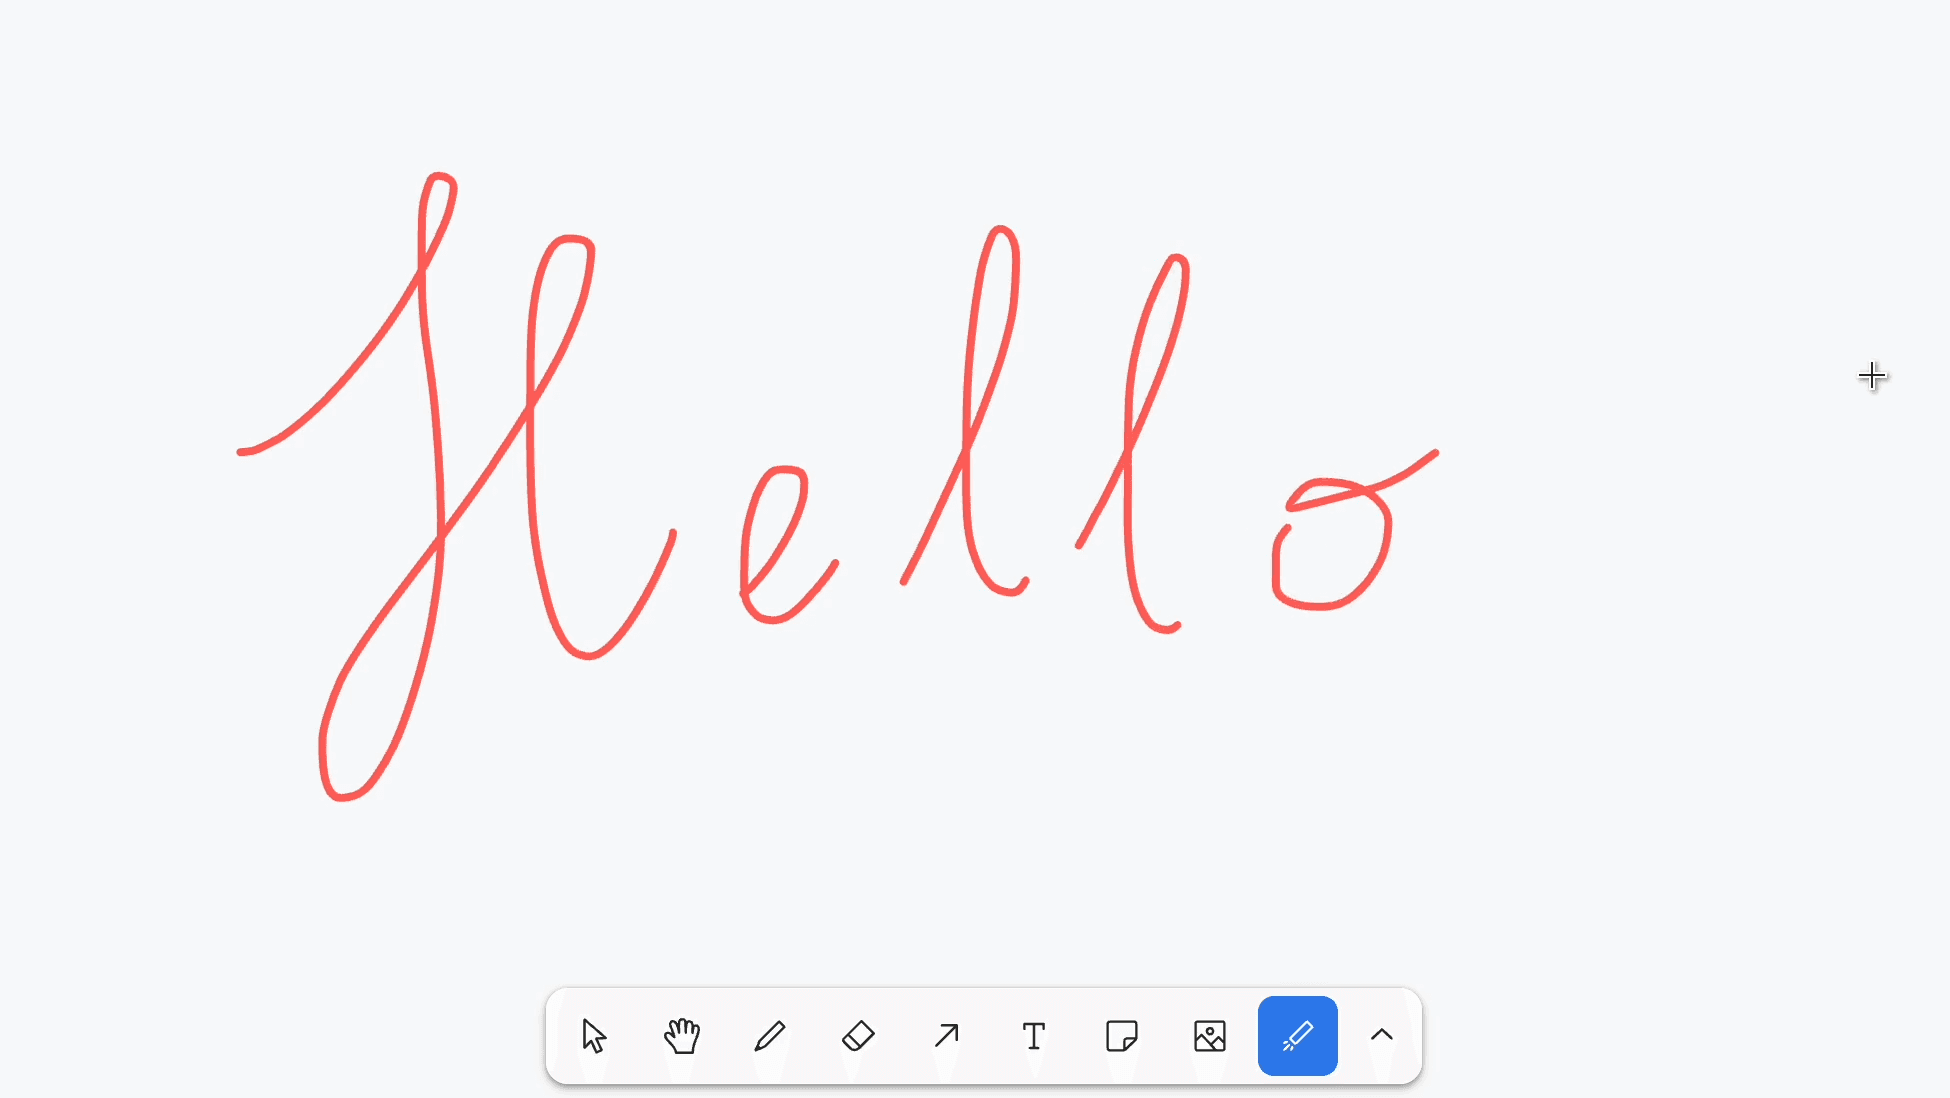Choose the Text tool
Image resolution: width=1950 pixels, height=1098 pixels.
point(1034,1036)
